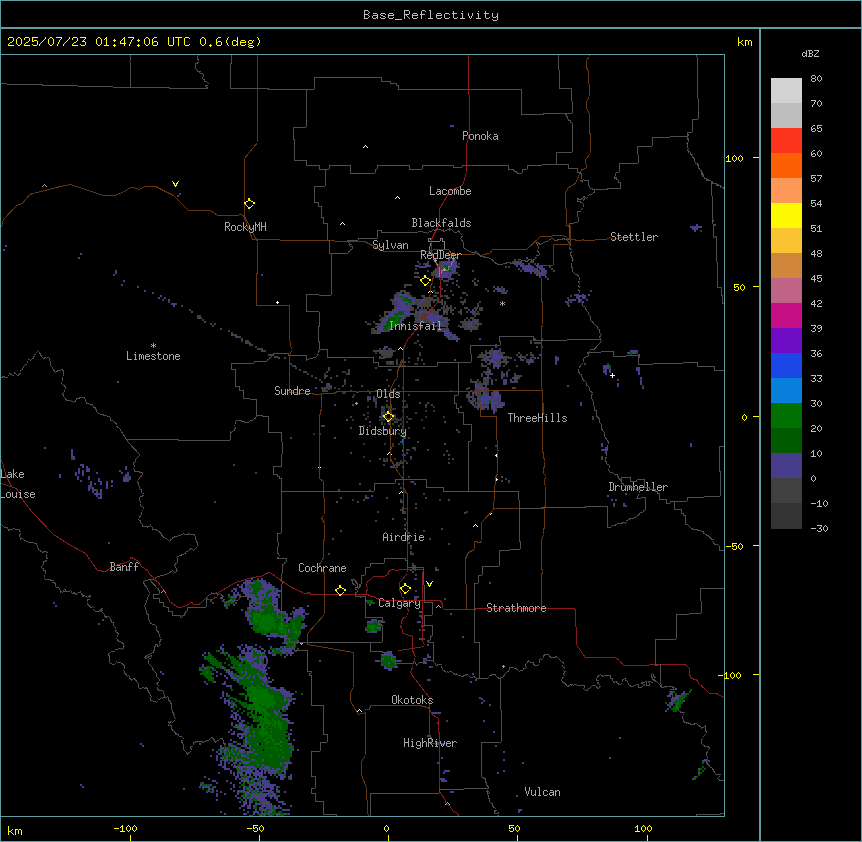This screenshot has height=842, width=862.
Task: Select the yellow diamond marker below Cochrane
Action: (x=340, y=590)
